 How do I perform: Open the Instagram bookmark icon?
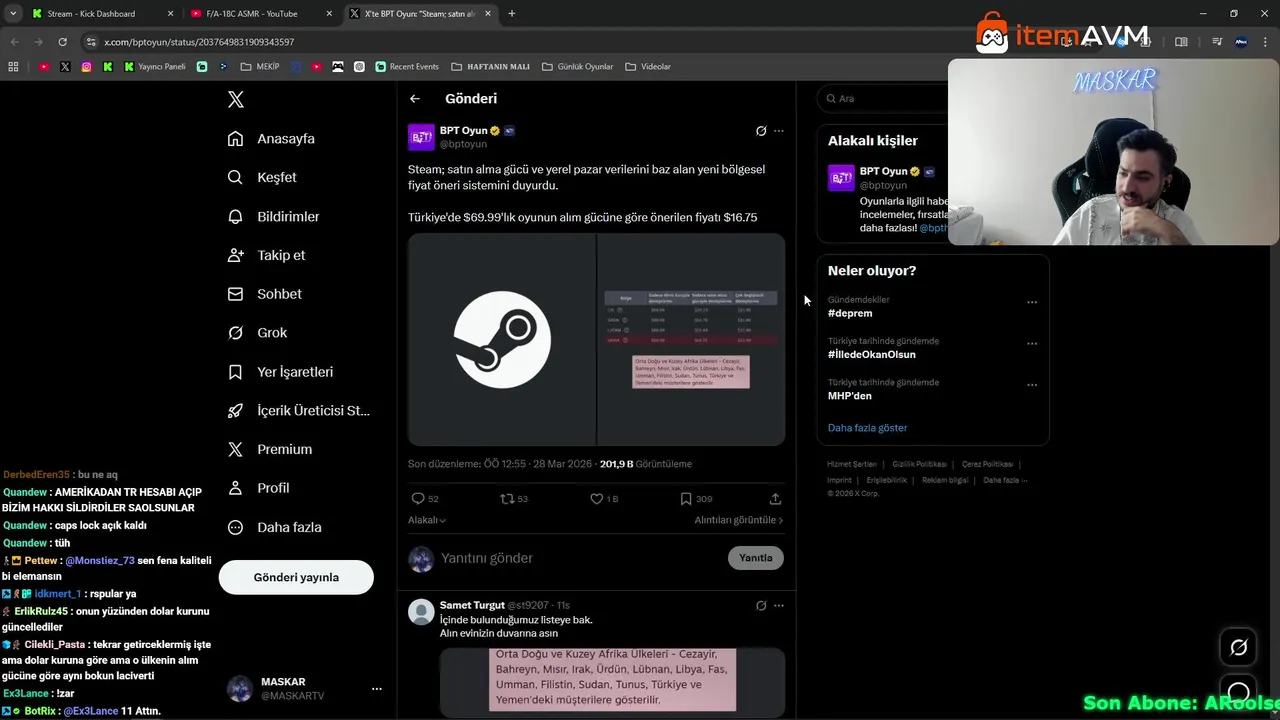coord(87,67)
